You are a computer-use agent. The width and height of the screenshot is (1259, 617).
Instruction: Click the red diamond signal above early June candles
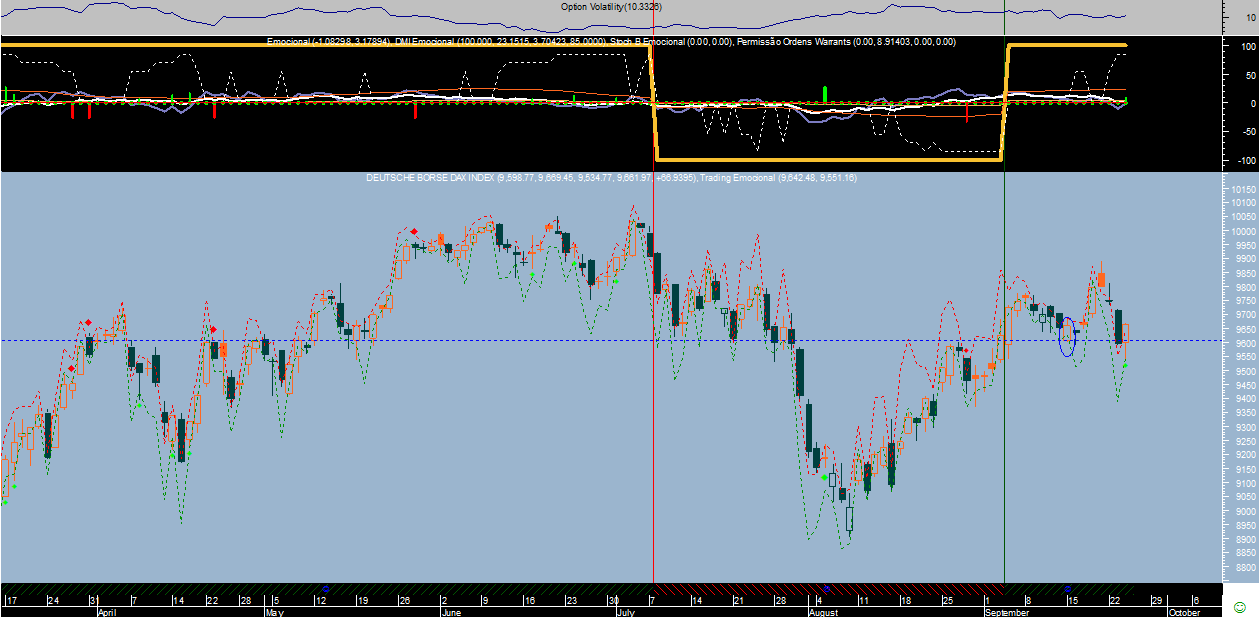[x=414, y=231]
